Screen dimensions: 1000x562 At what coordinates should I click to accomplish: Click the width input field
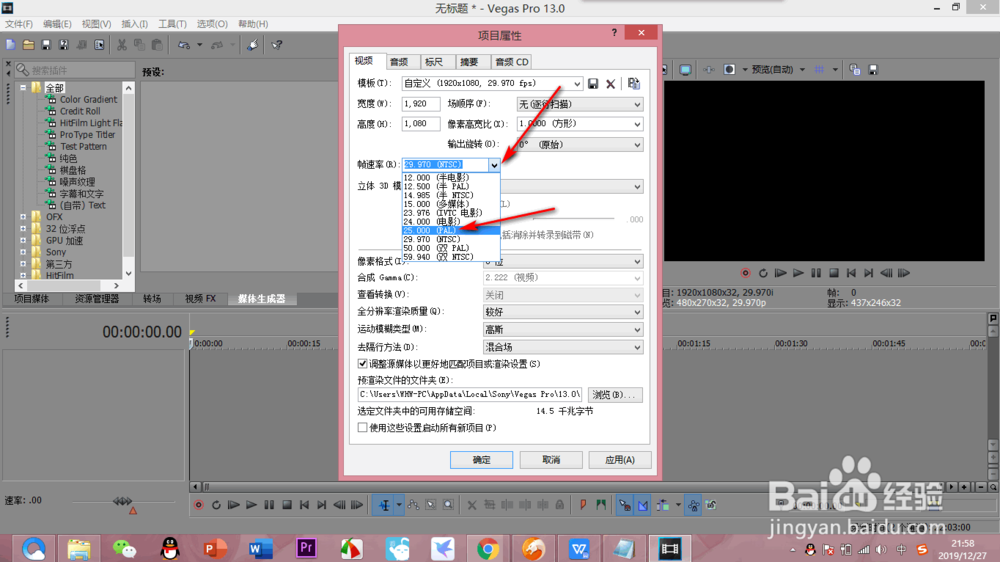[421, 104]
